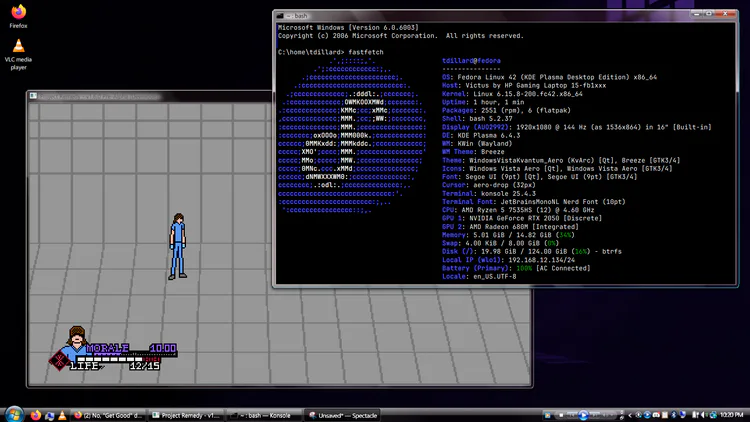This screenshot has height=422, width=750.
Task: Click the media player previous track button in the taskbar
Action: point(572,414)
